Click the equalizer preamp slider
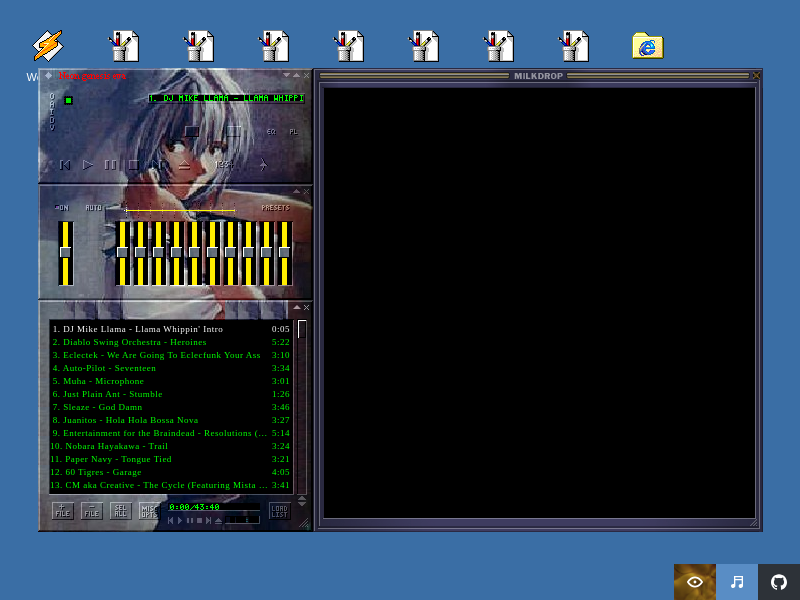 click(x=66, y=252)
